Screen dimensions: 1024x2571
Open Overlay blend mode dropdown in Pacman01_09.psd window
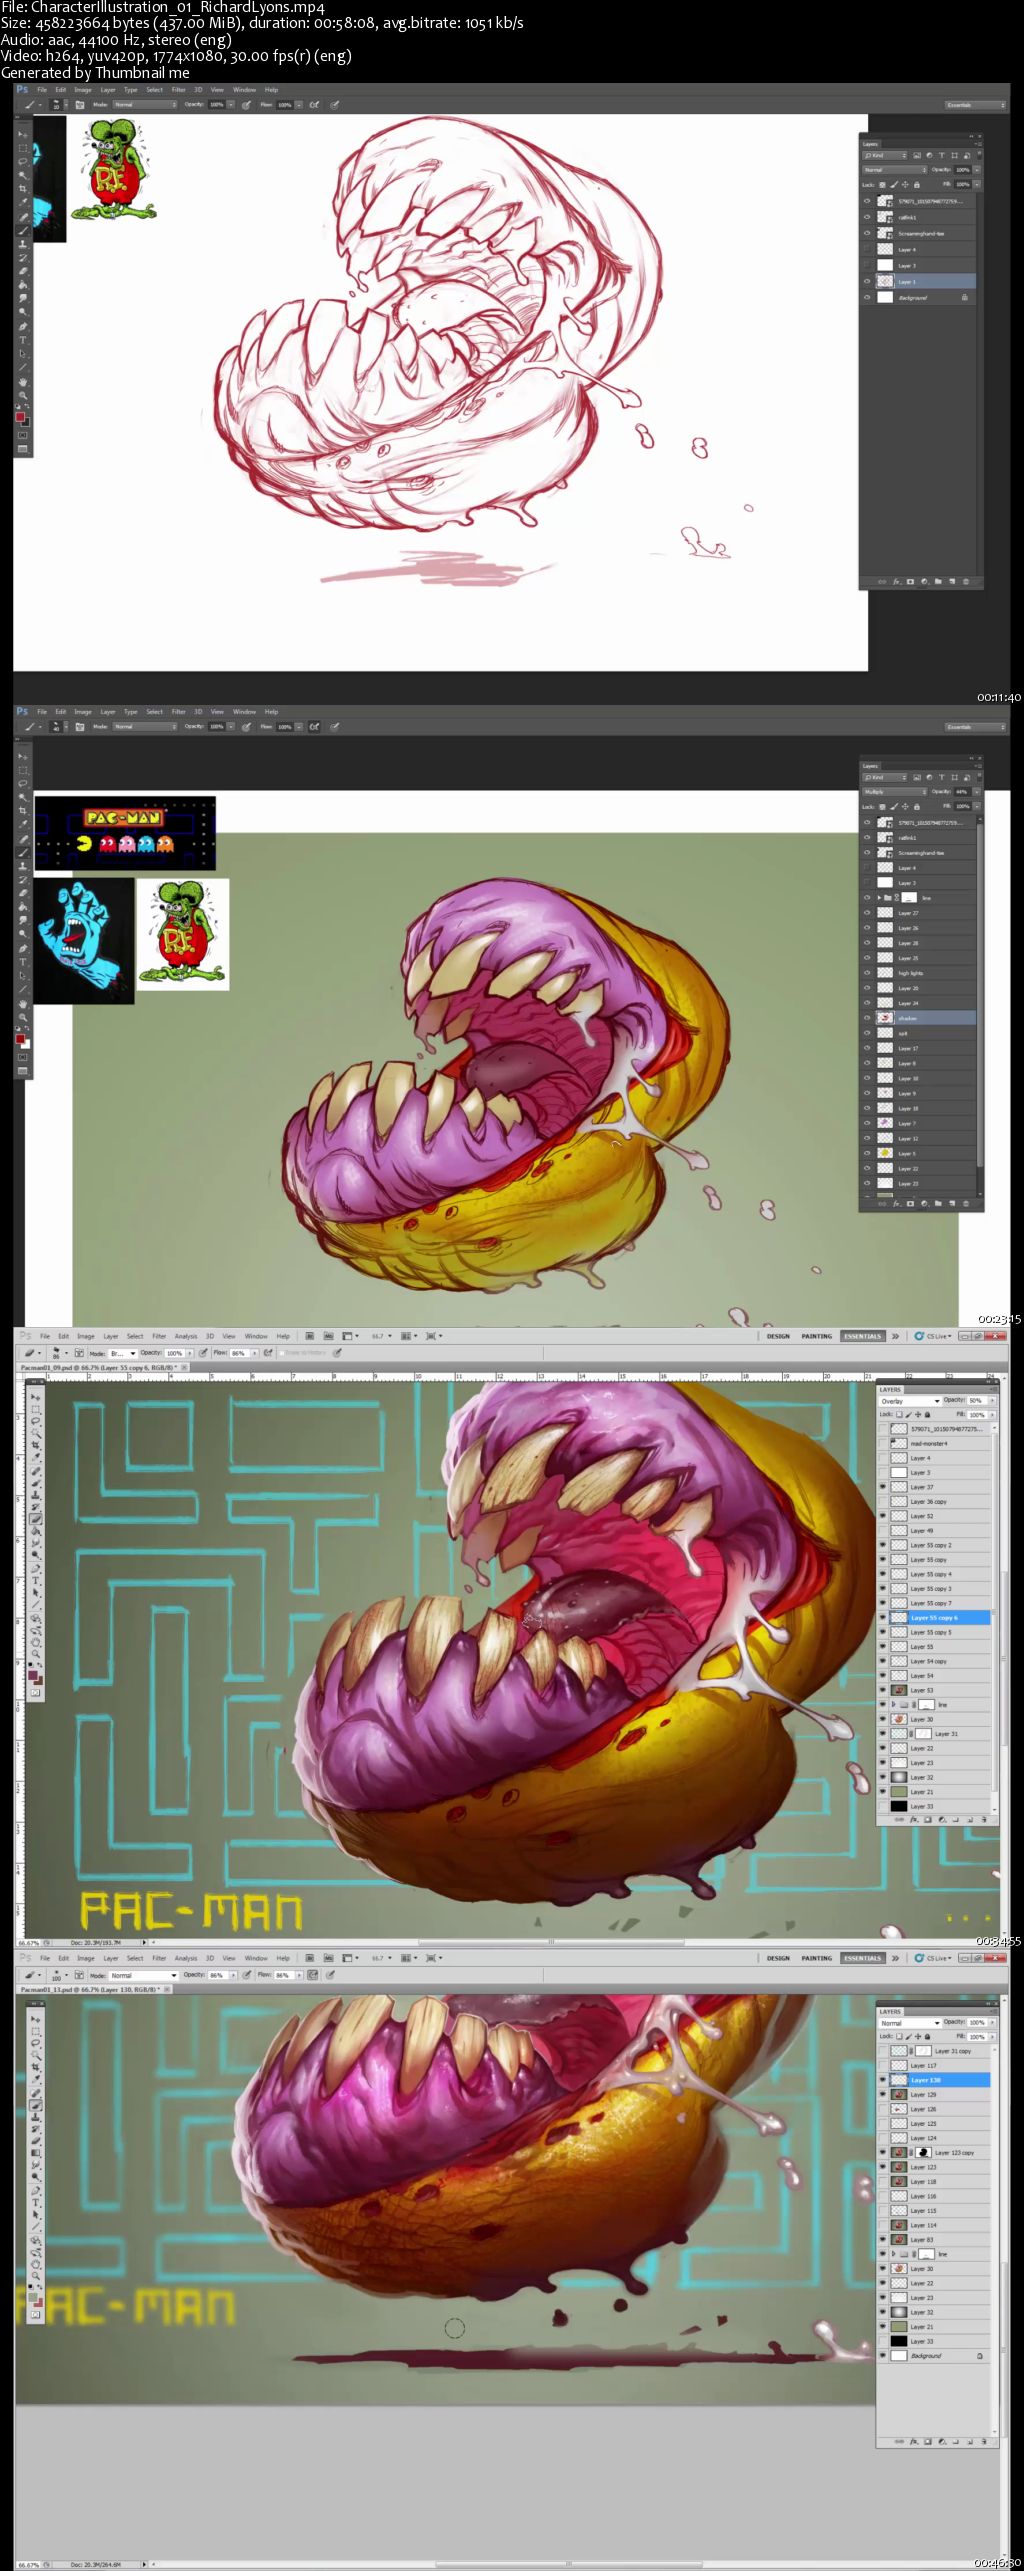(x=909, y=1401)
